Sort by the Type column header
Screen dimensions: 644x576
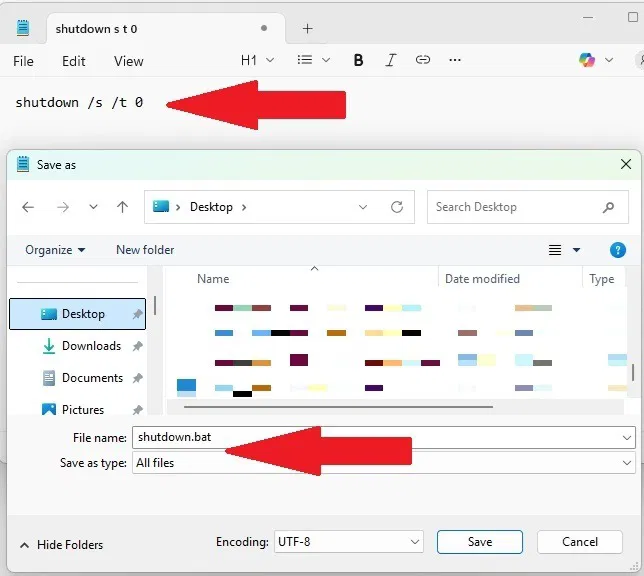coord(602,279)
